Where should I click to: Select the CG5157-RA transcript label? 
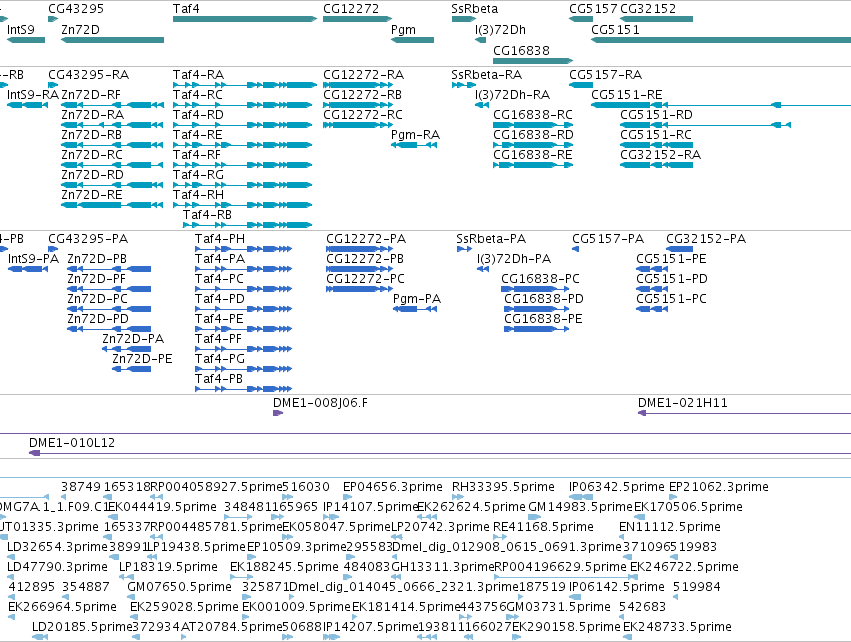(606, 74)
